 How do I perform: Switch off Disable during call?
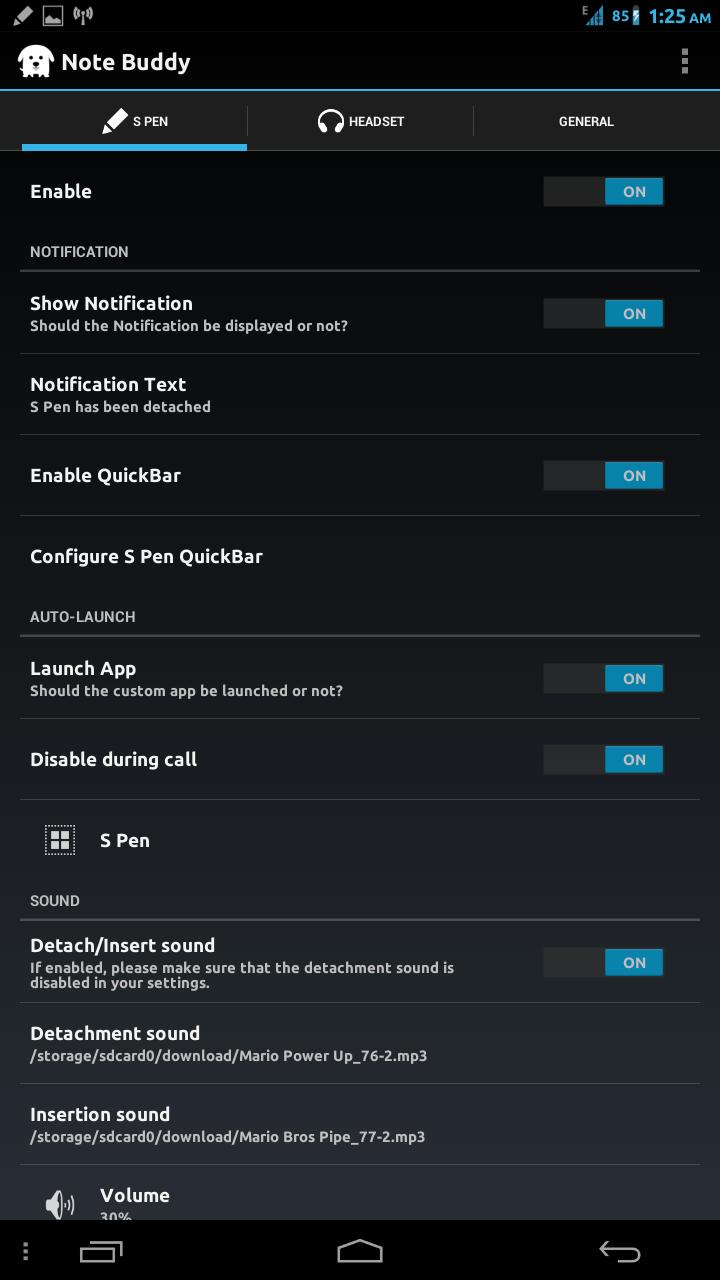tap(603, 760)
